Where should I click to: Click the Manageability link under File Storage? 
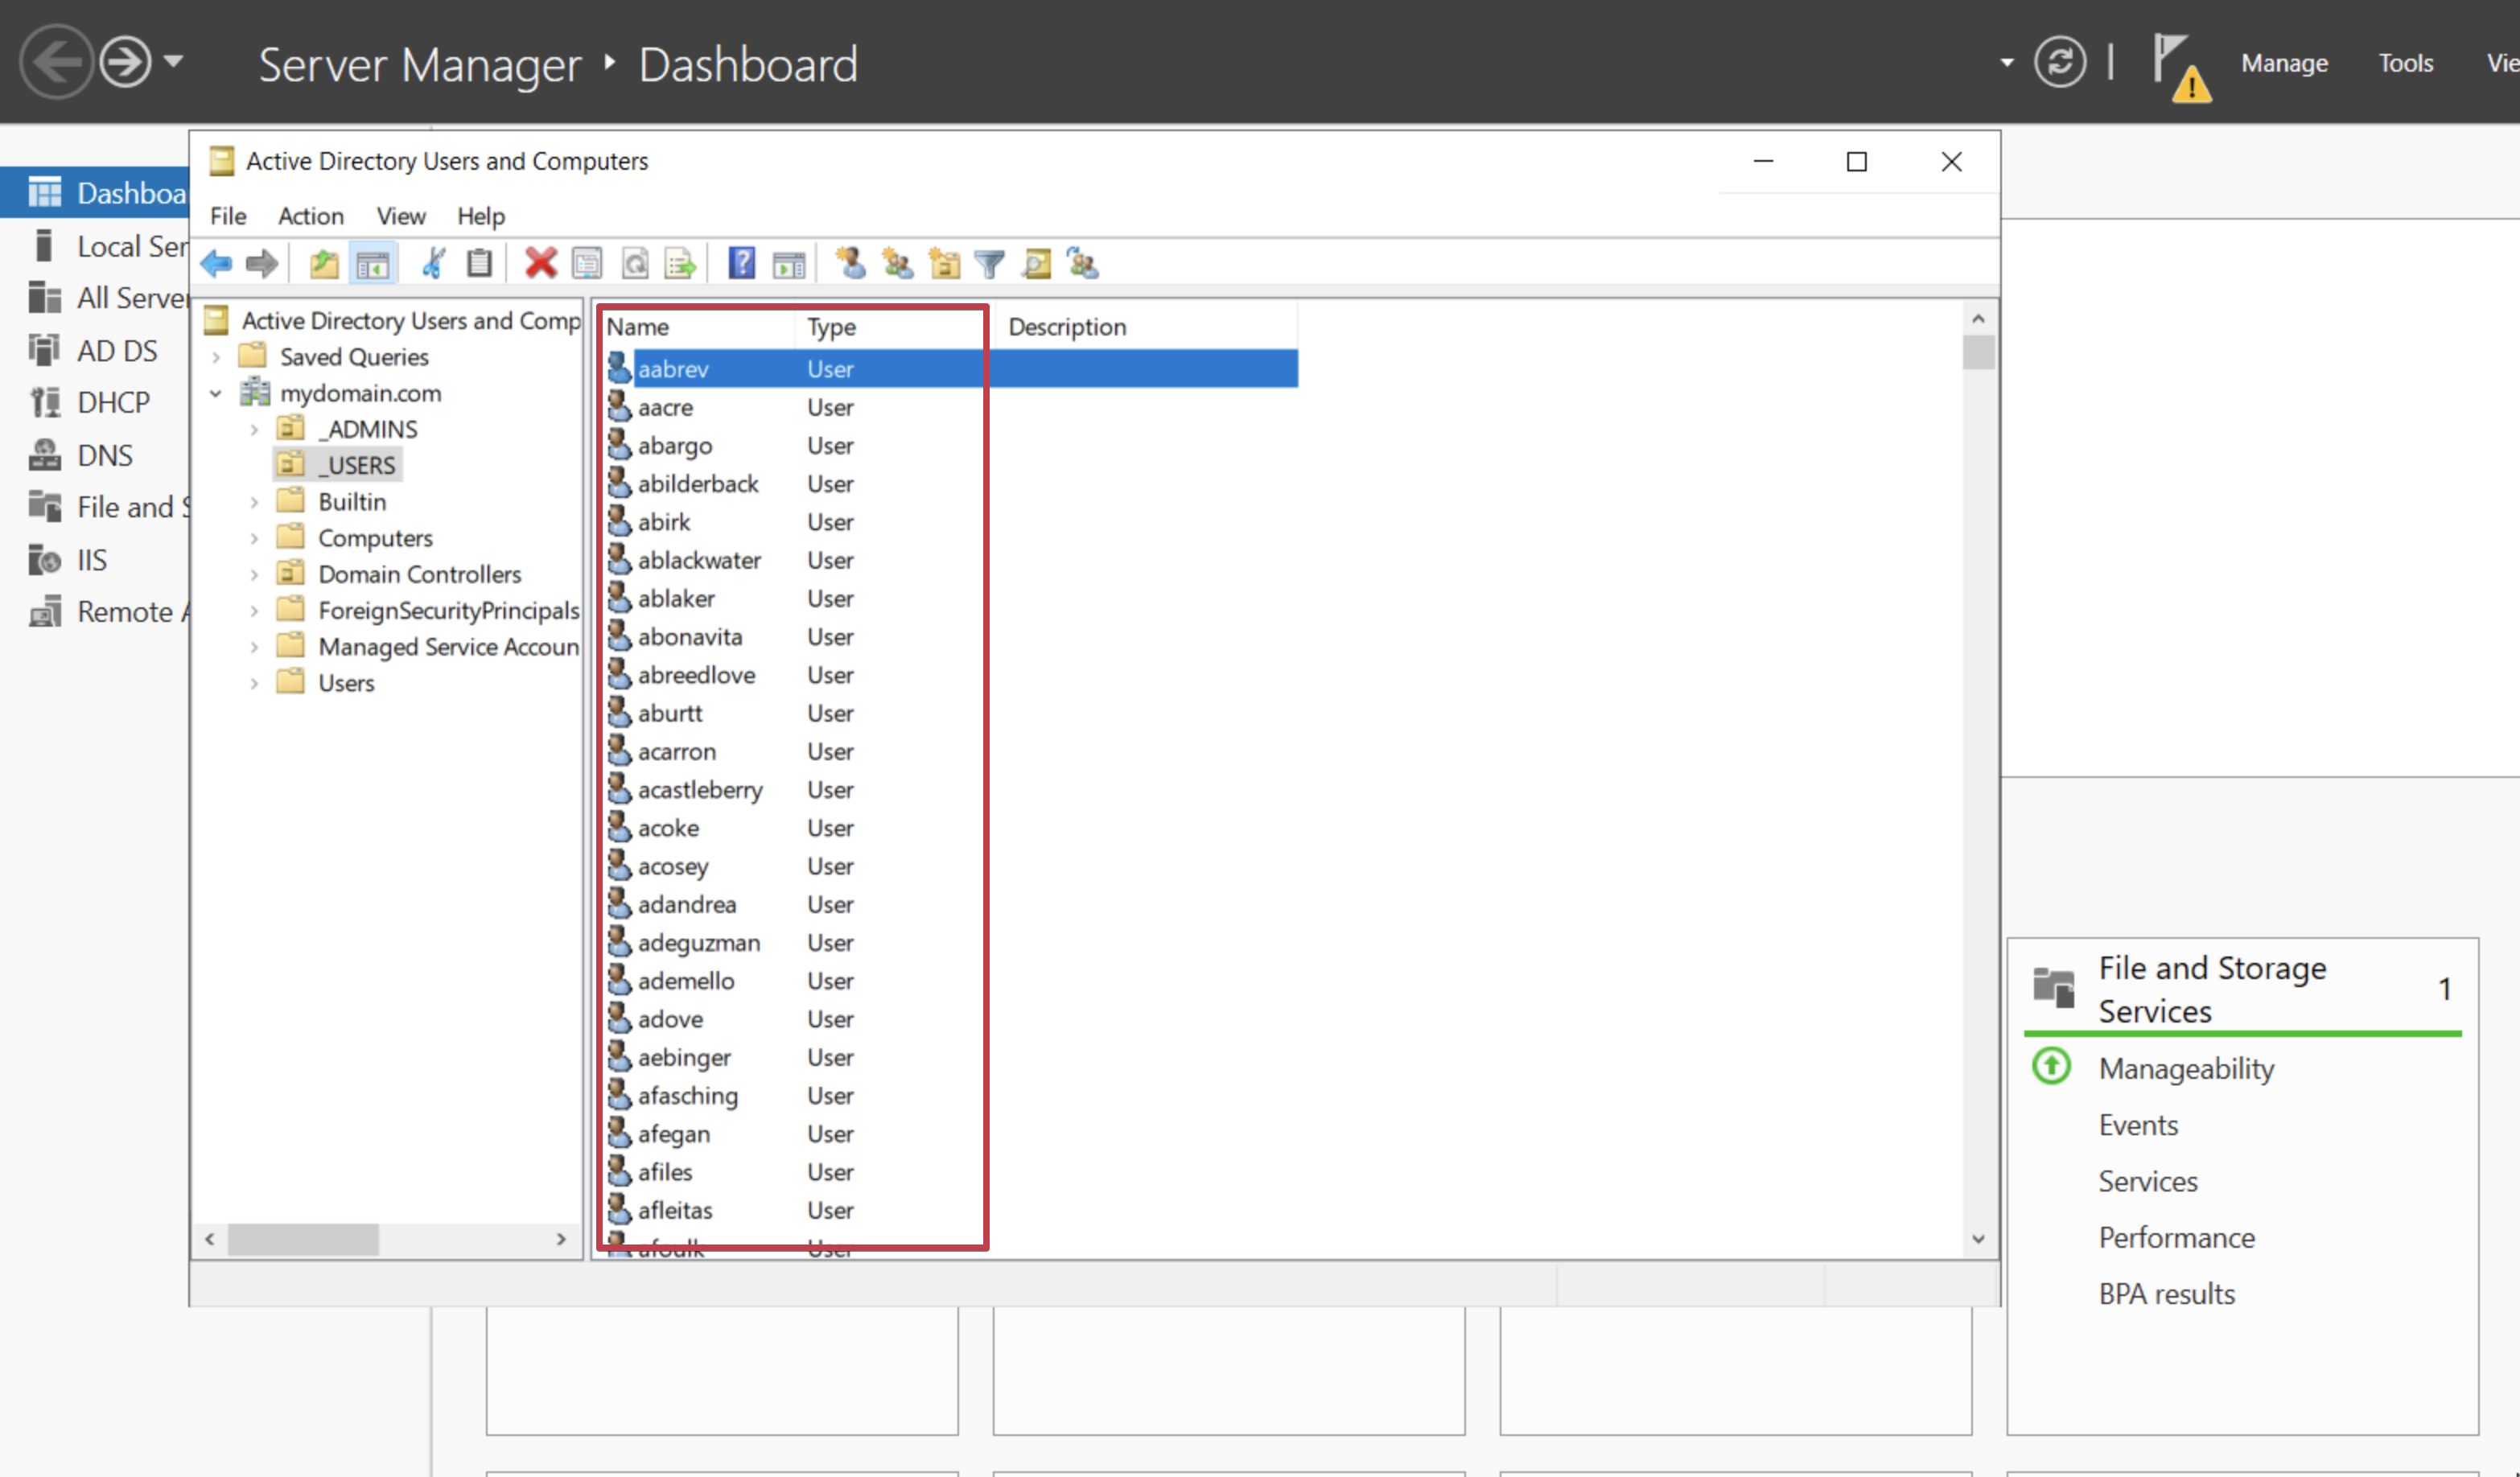[2186, 1068]
